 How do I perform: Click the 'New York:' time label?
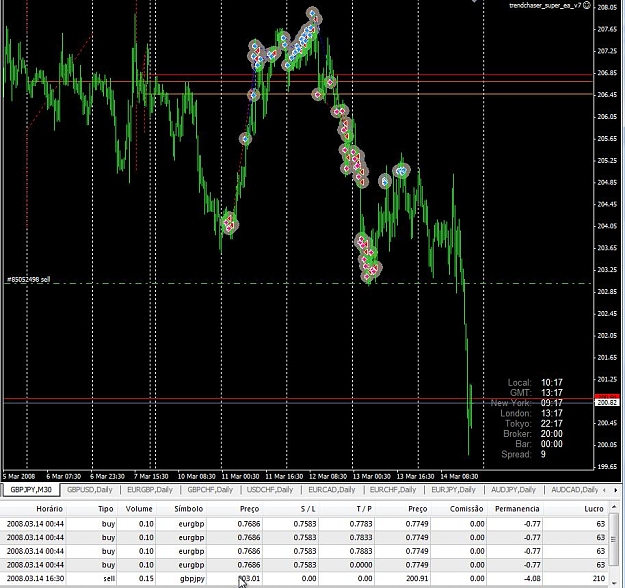[x=511, y=403]
